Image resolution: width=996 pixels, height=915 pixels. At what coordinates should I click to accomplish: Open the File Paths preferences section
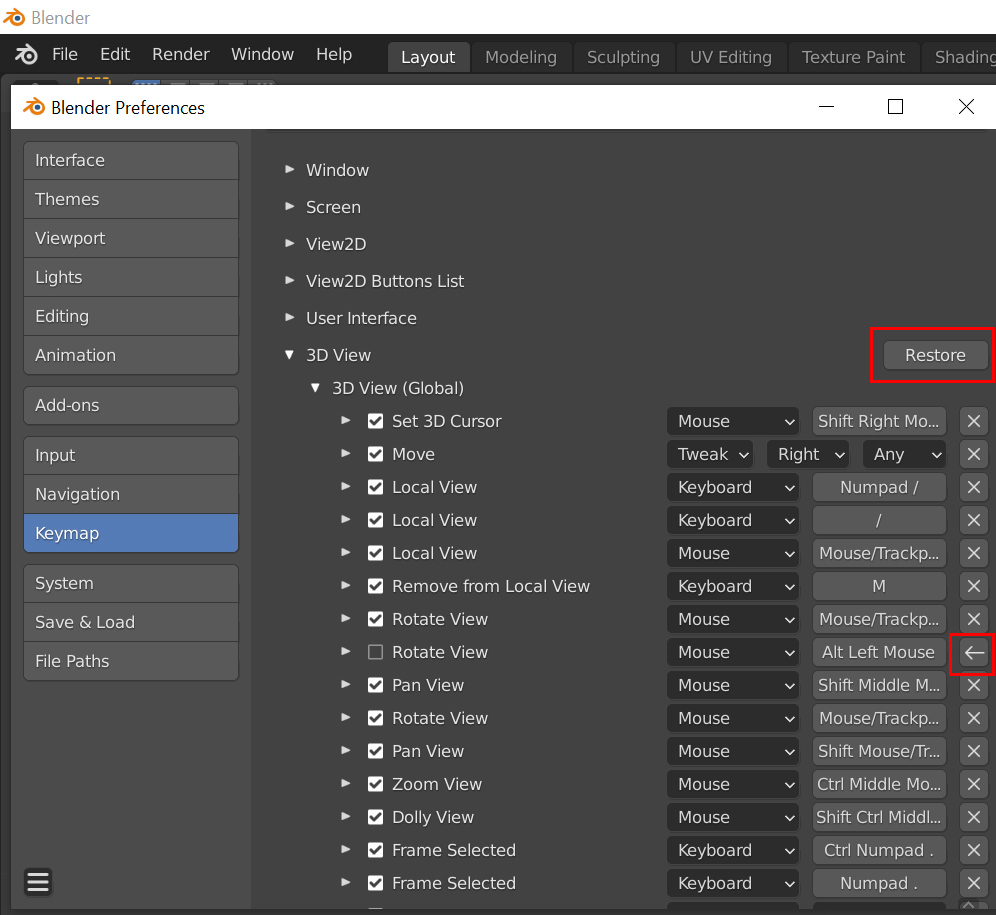[131, 661]
